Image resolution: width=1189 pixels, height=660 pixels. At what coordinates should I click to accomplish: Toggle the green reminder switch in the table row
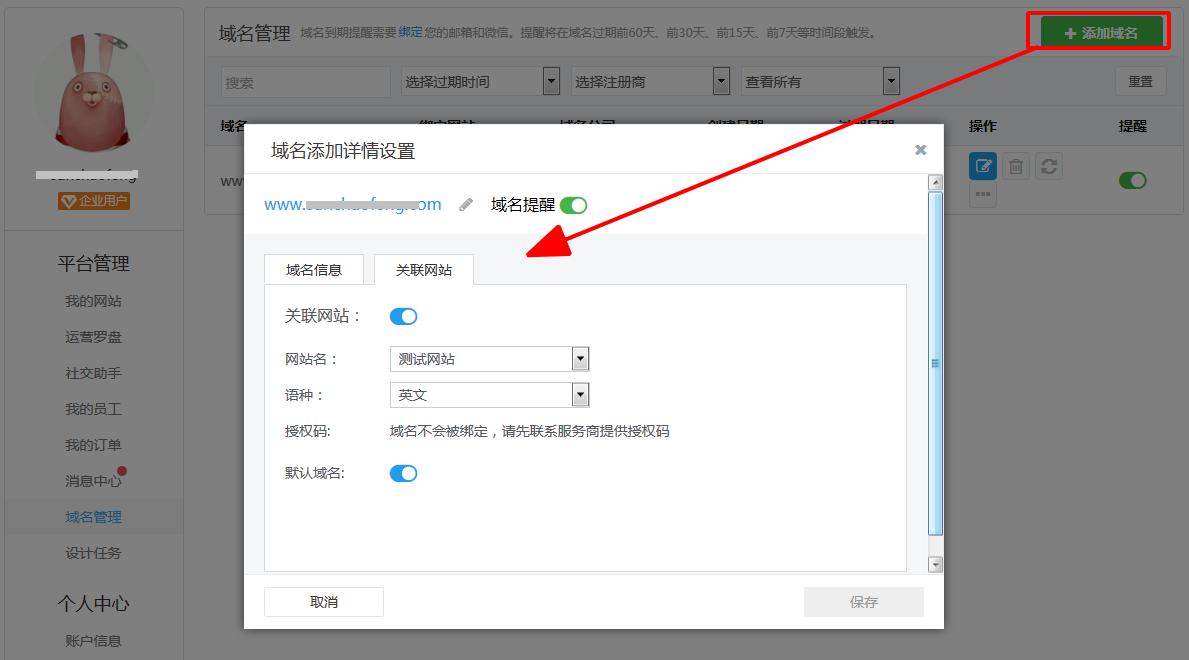1131,180
